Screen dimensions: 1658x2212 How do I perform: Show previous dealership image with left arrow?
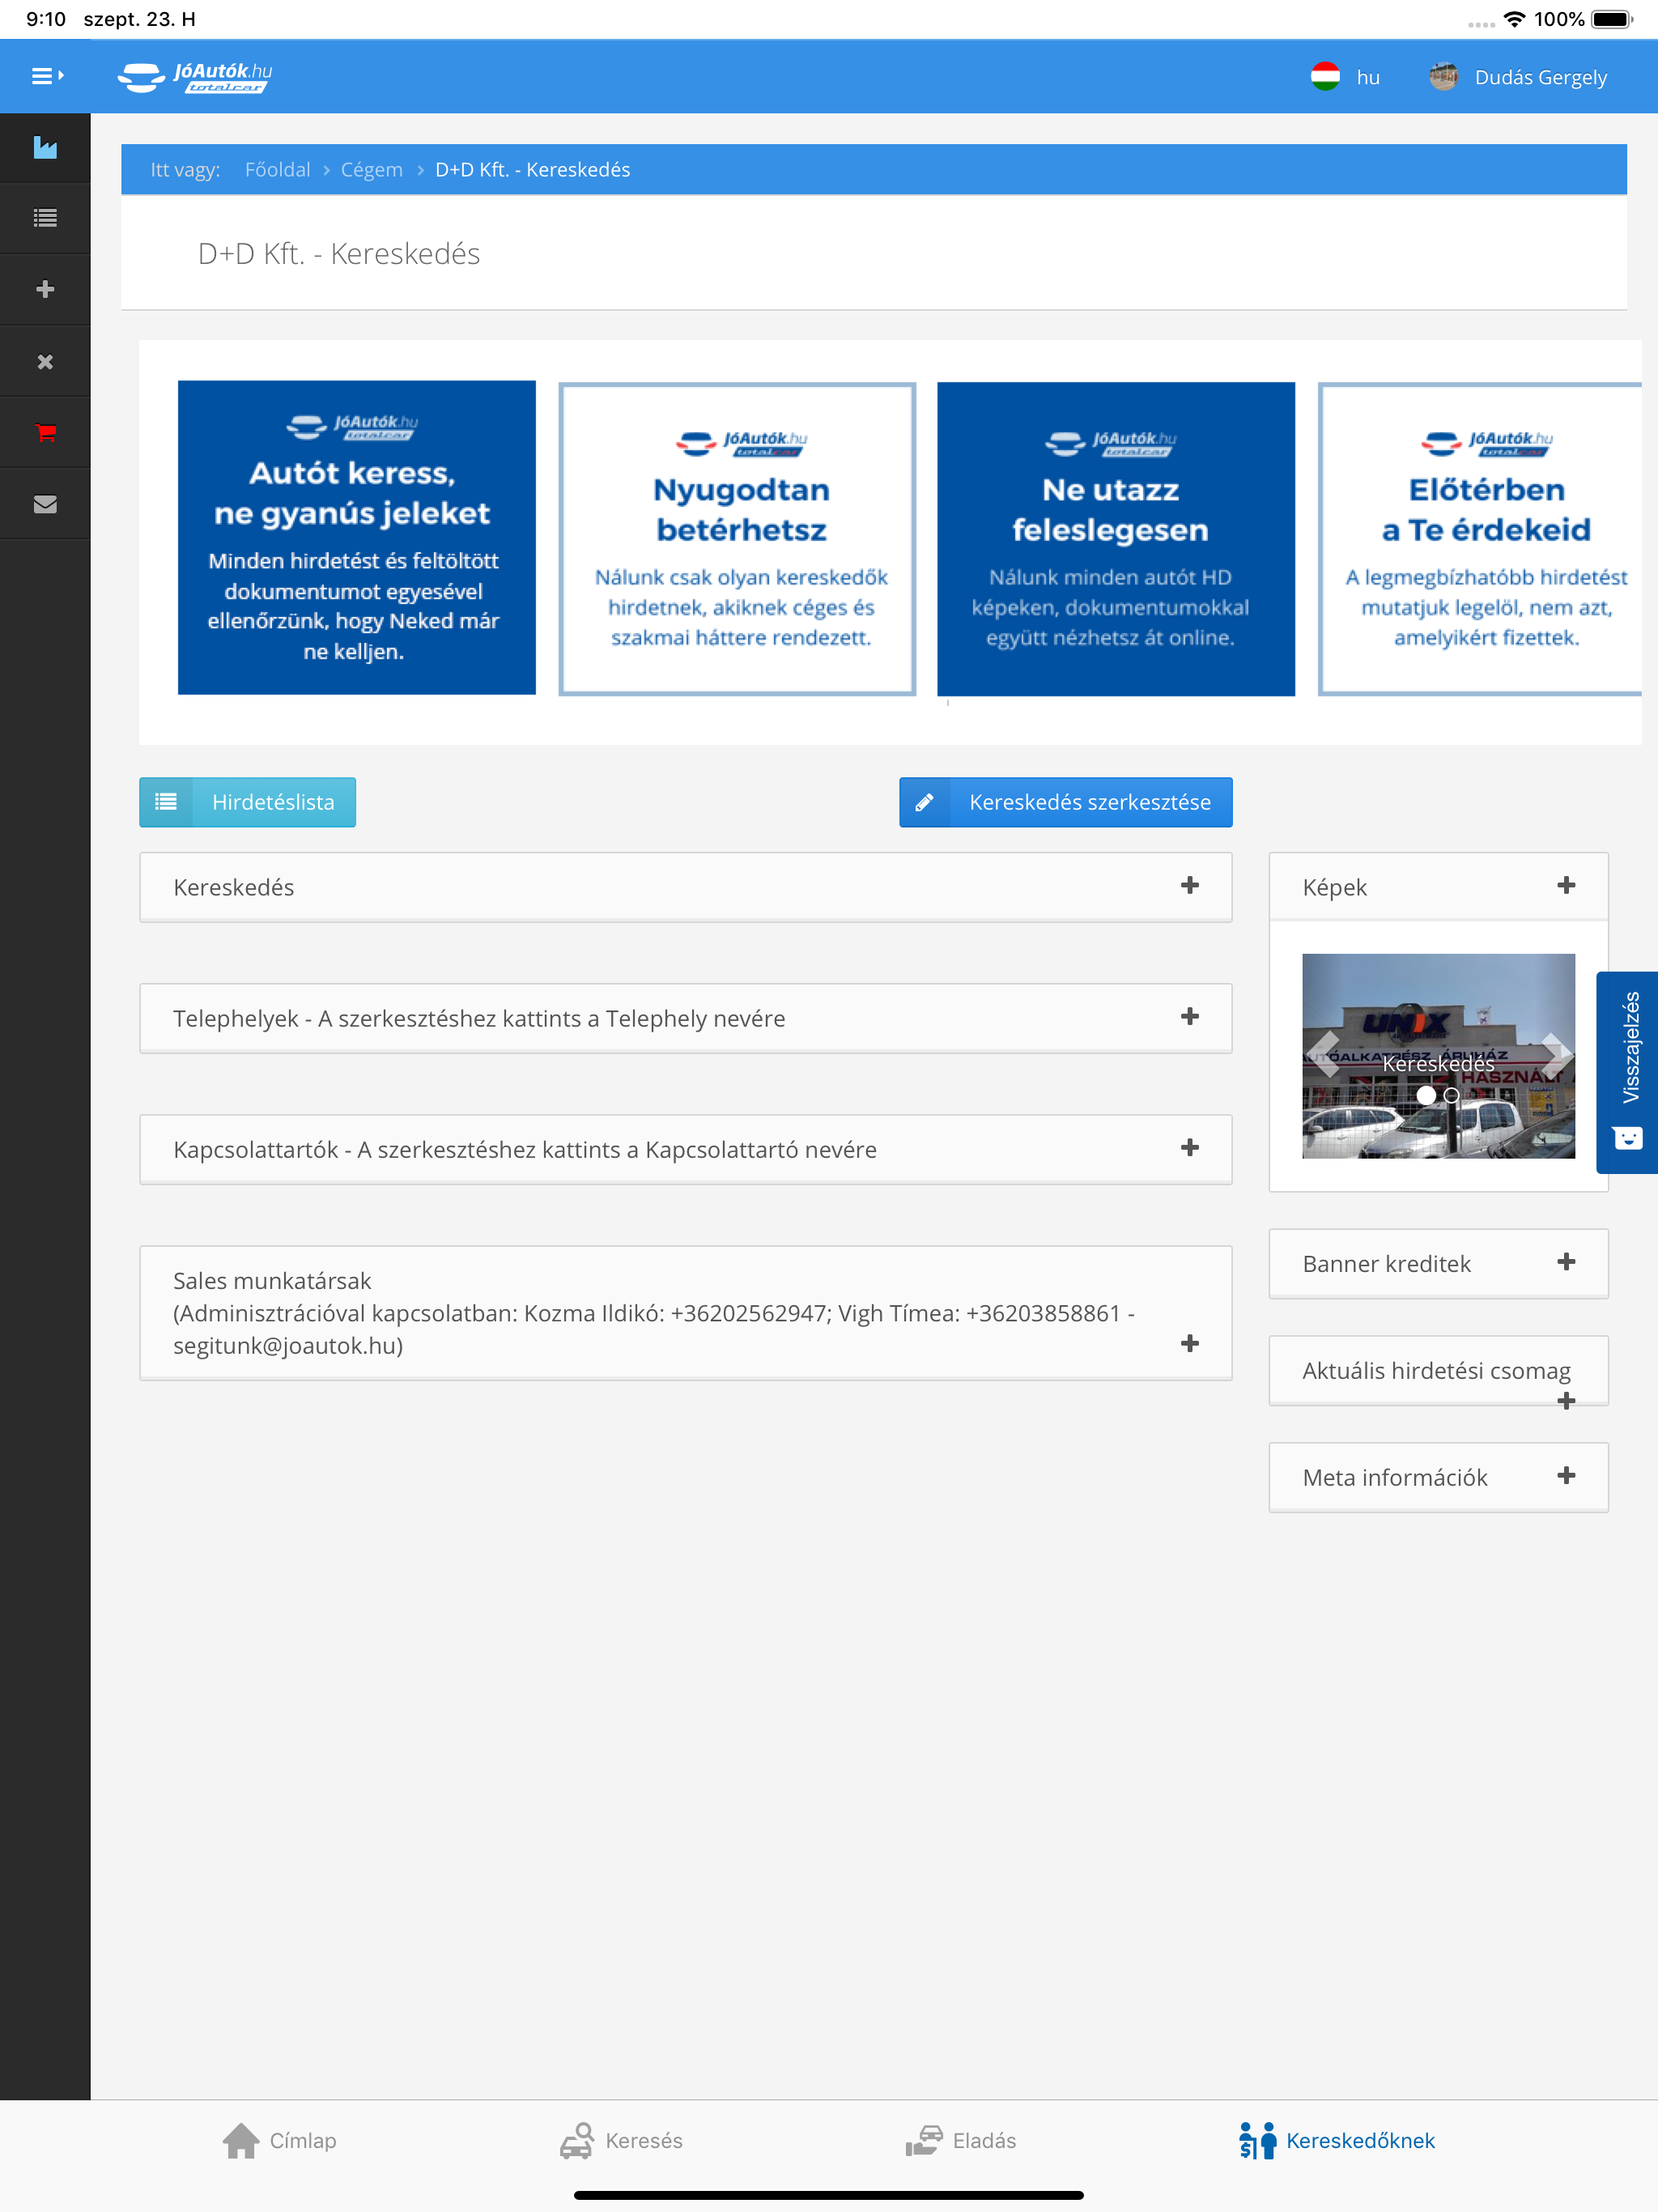[x=1325, y=1055]
